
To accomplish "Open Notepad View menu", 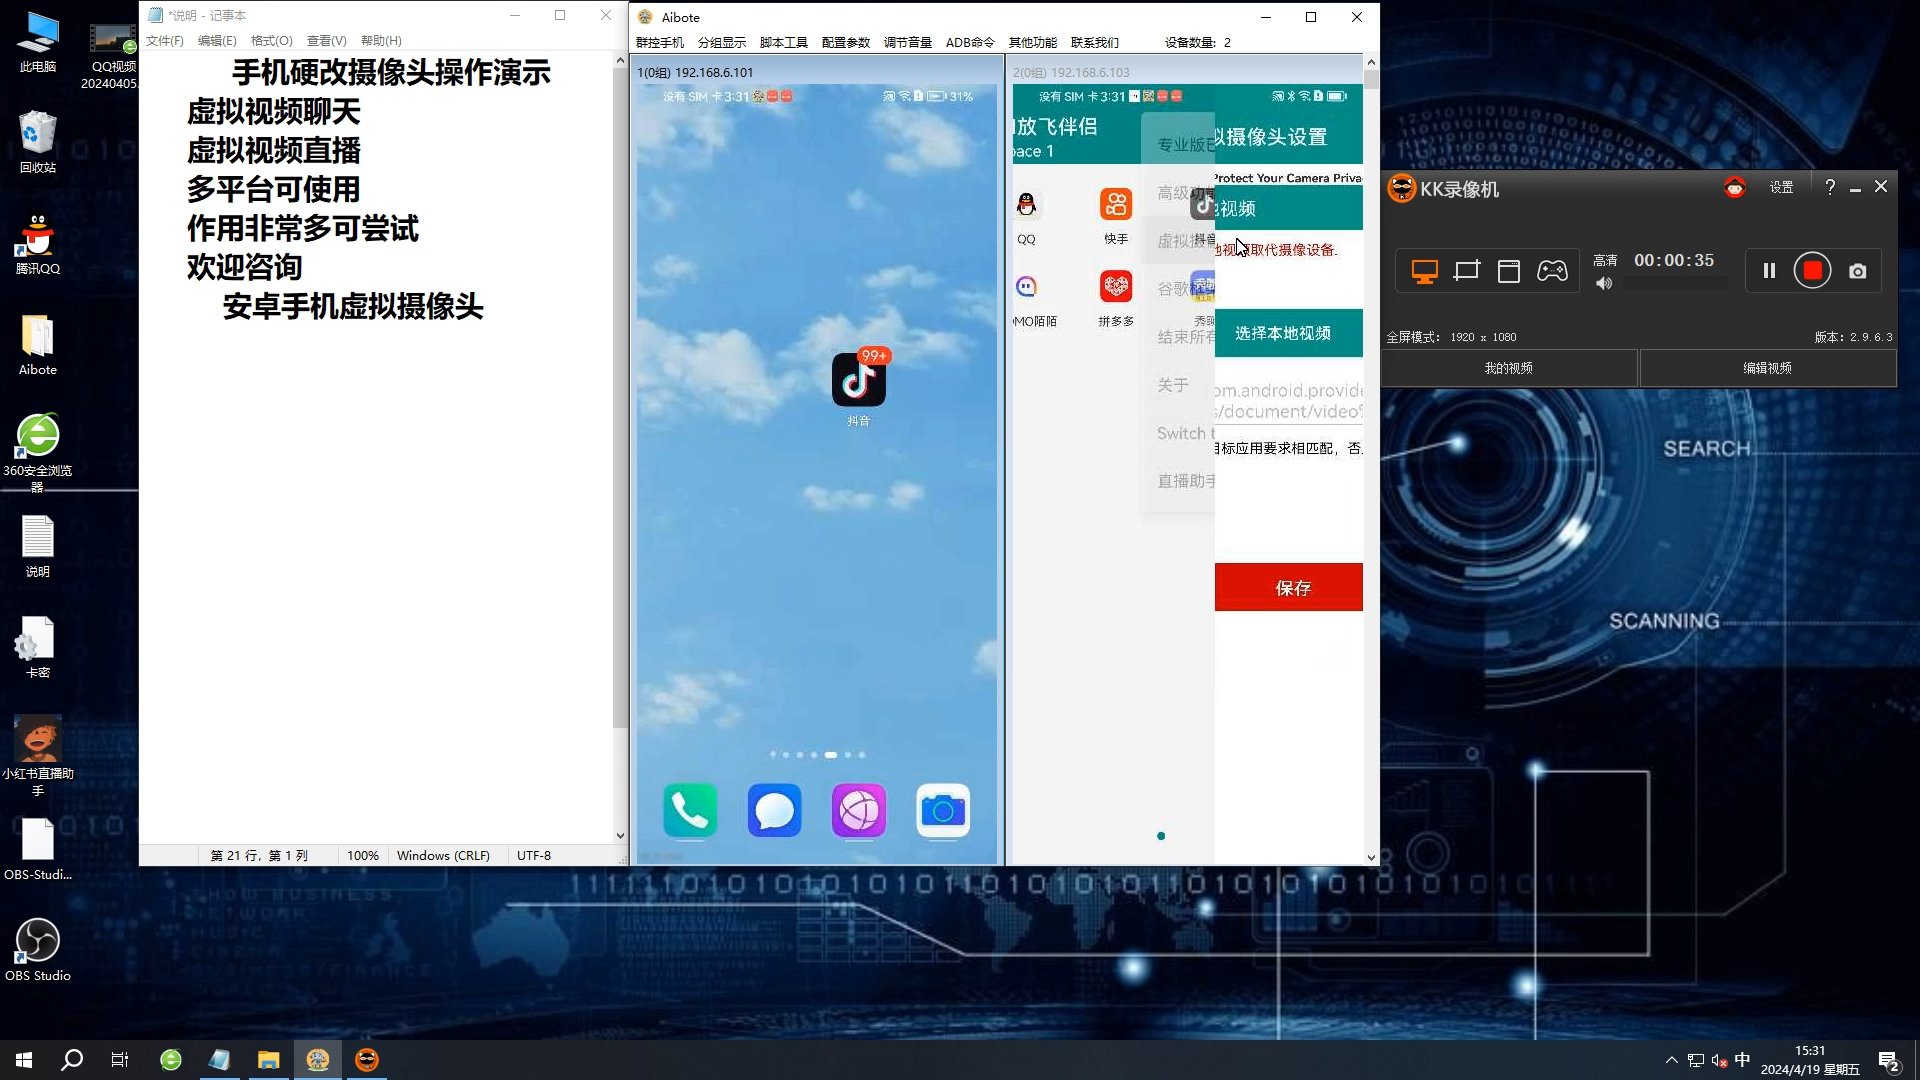I will [326, 41].
